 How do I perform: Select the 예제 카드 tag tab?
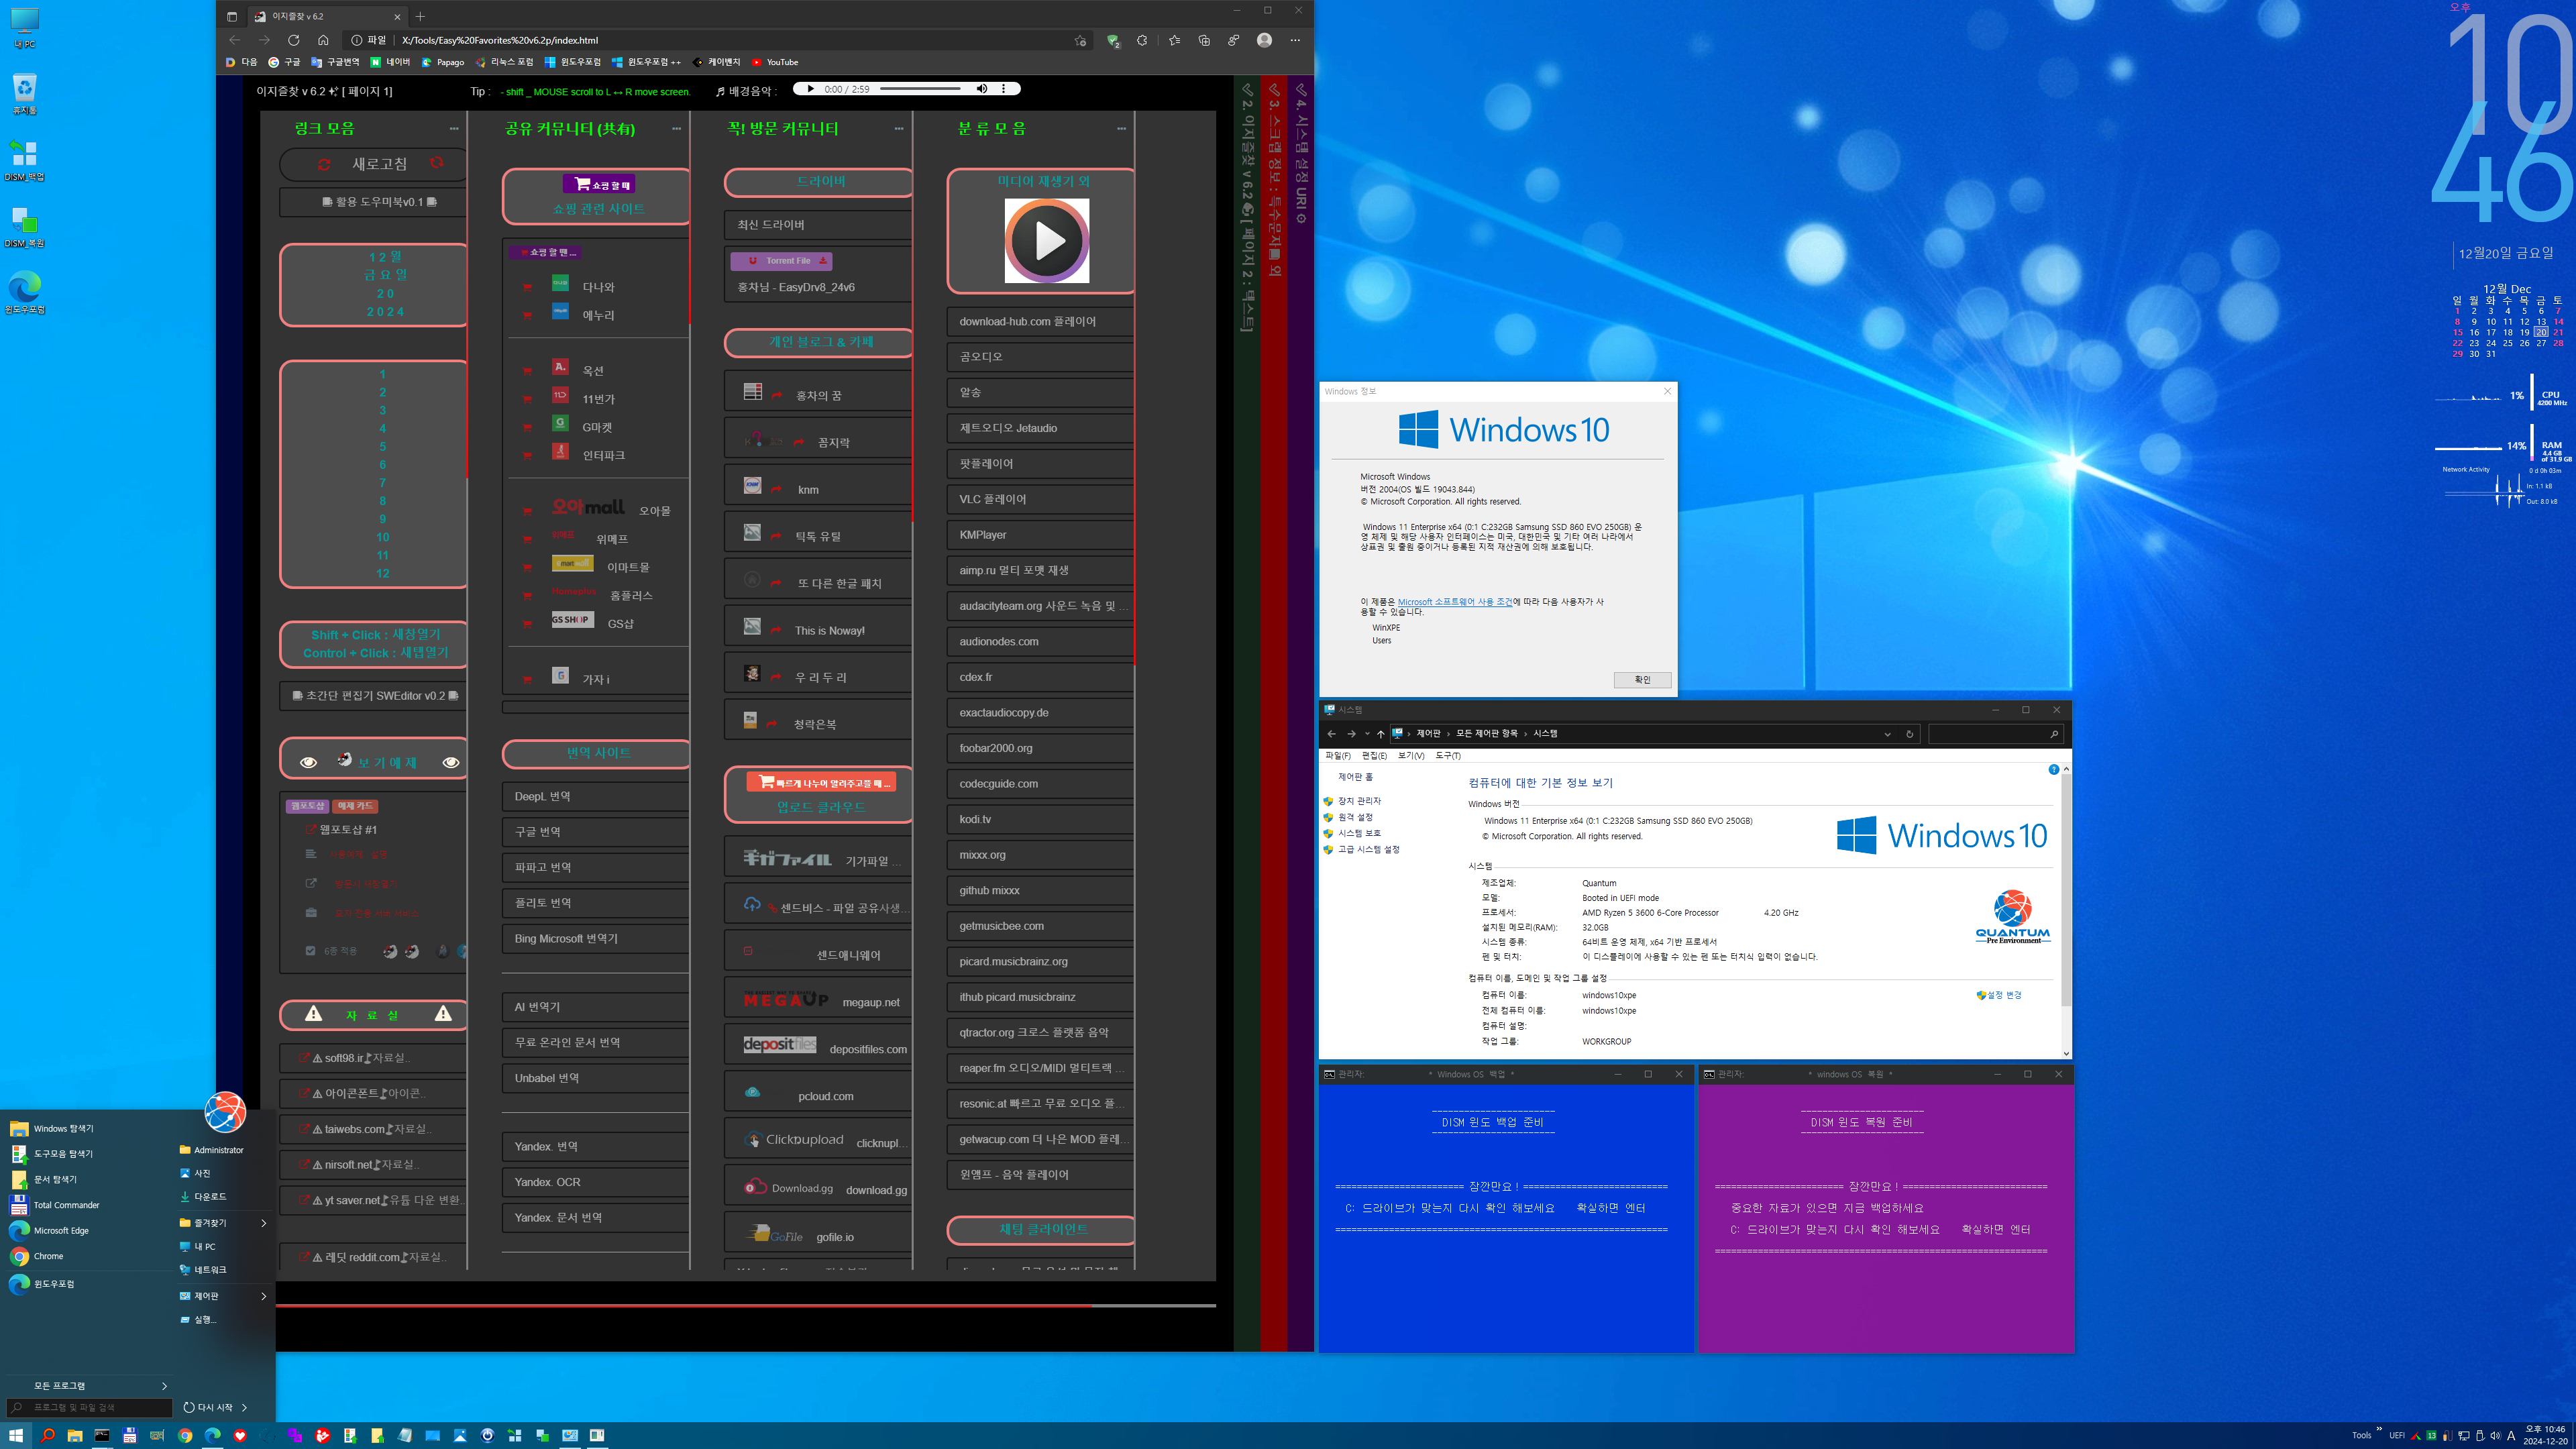[x=355, y=806]
